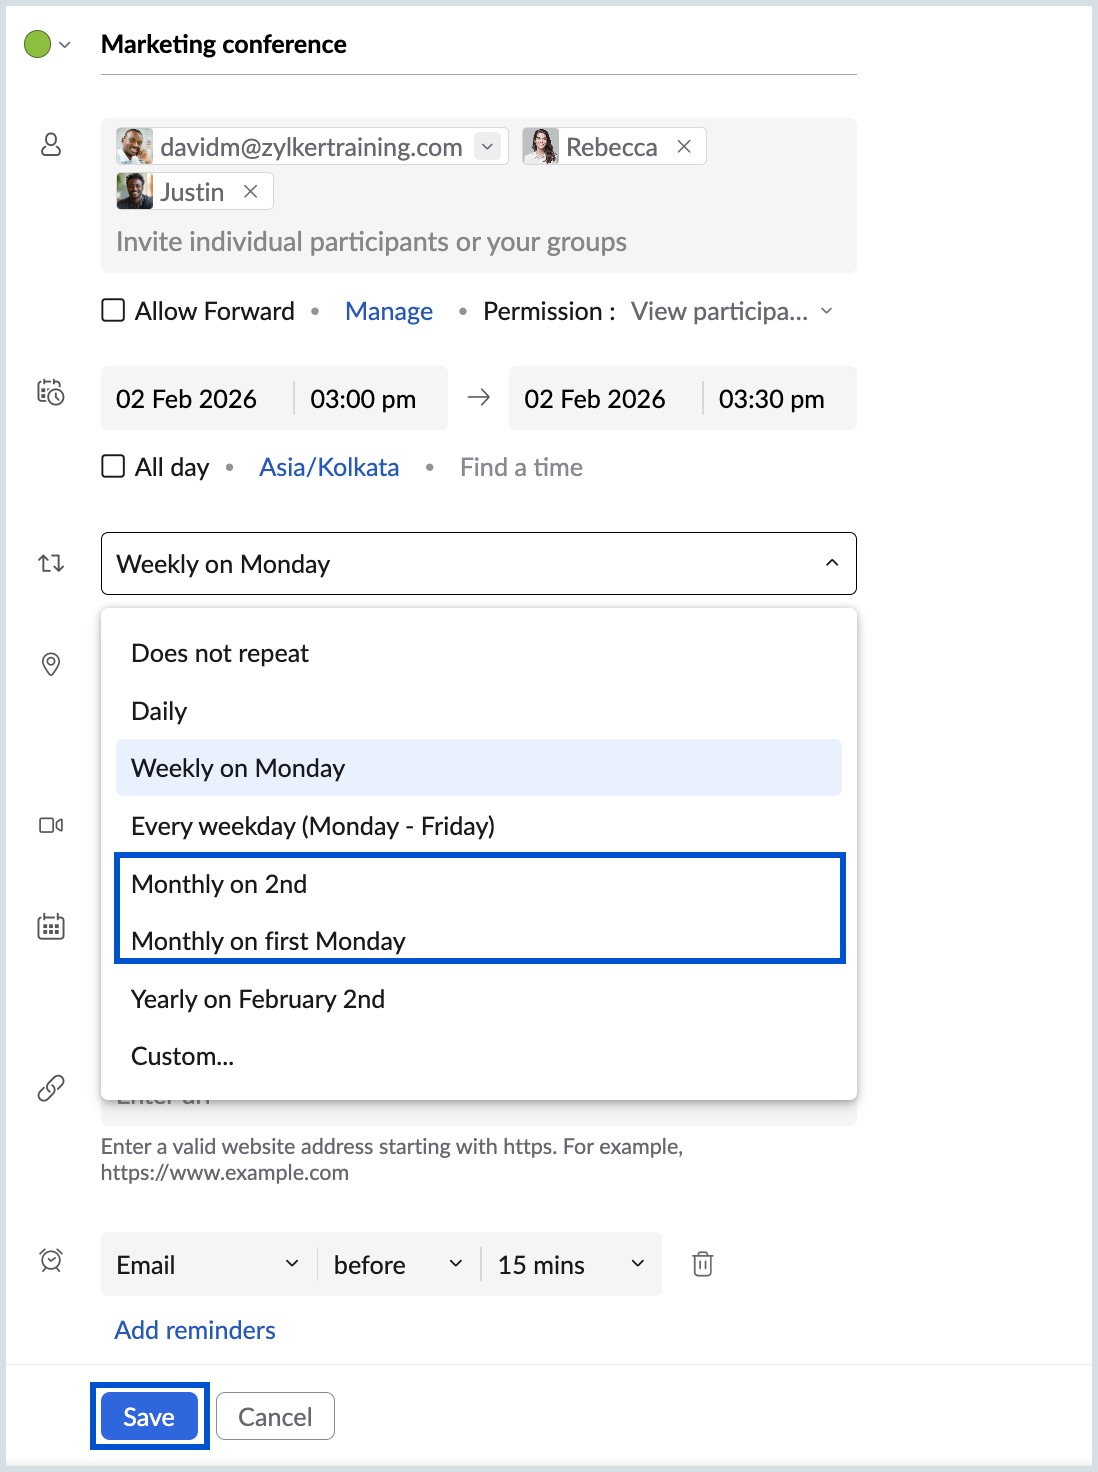Click the Save button

click(x=149, y=1417)
